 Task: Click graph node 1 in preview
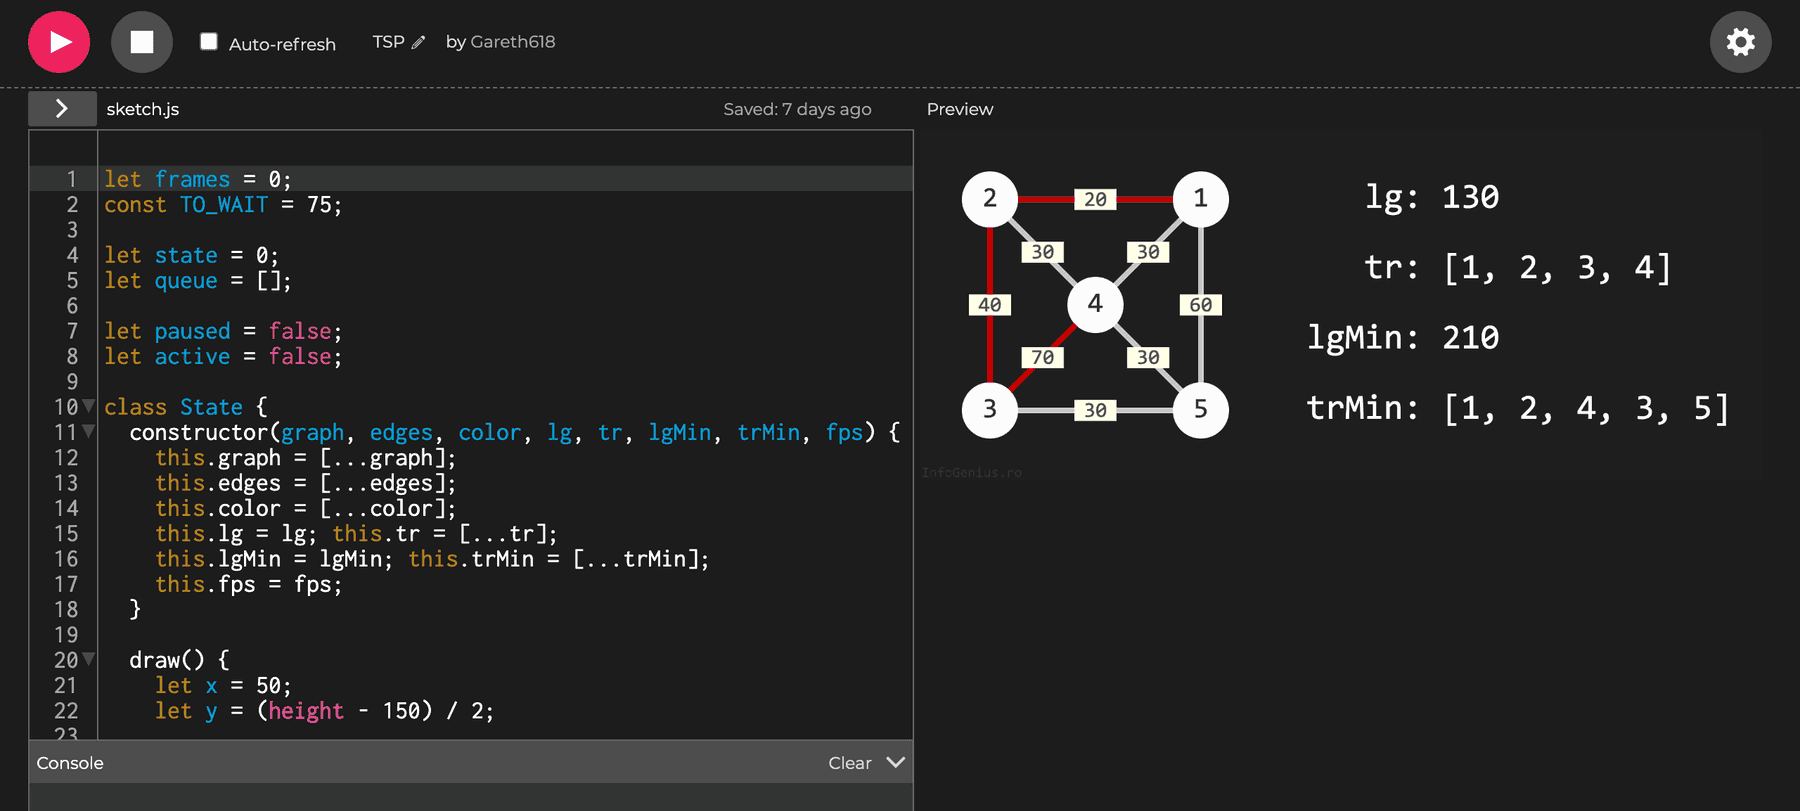pyautogui.click(x=1200, y=199)
